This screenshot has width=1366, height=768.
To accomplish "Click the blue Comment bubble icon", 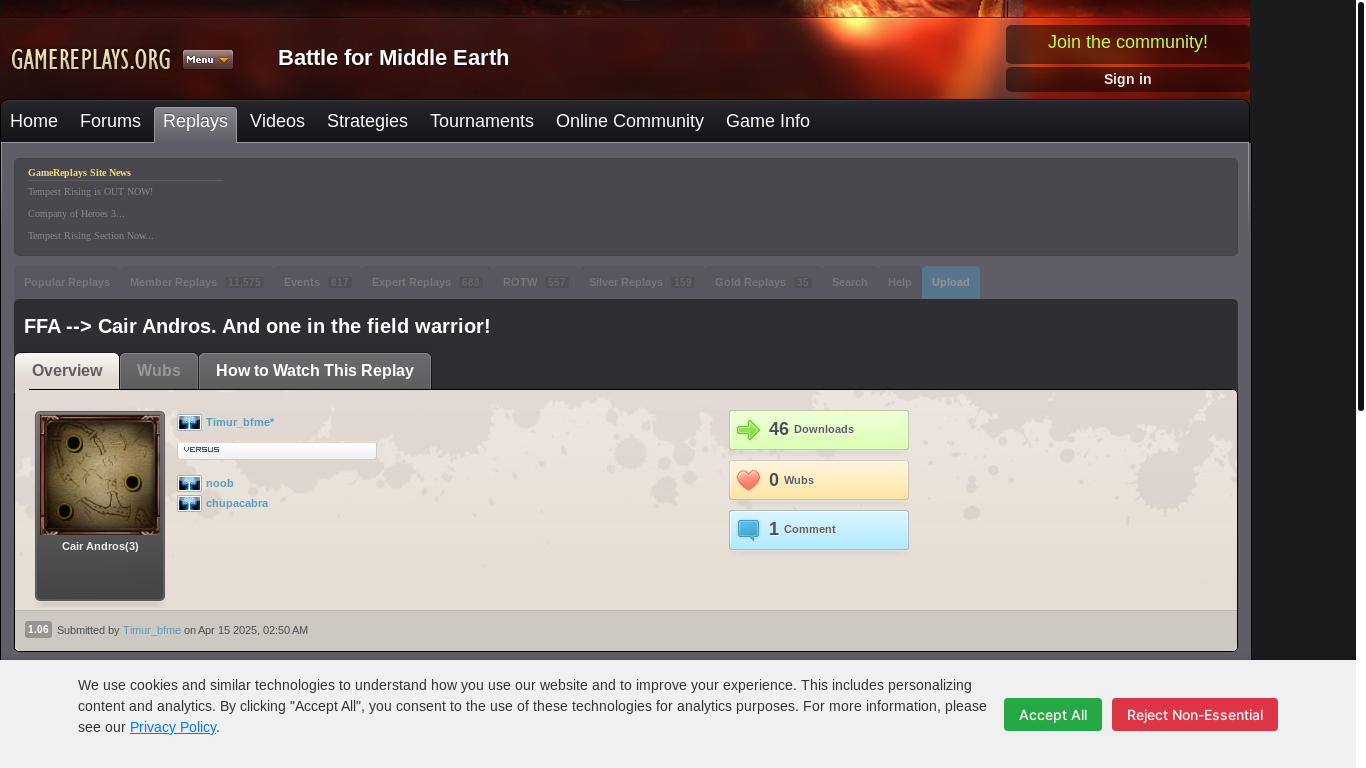I will pos(748,530).
